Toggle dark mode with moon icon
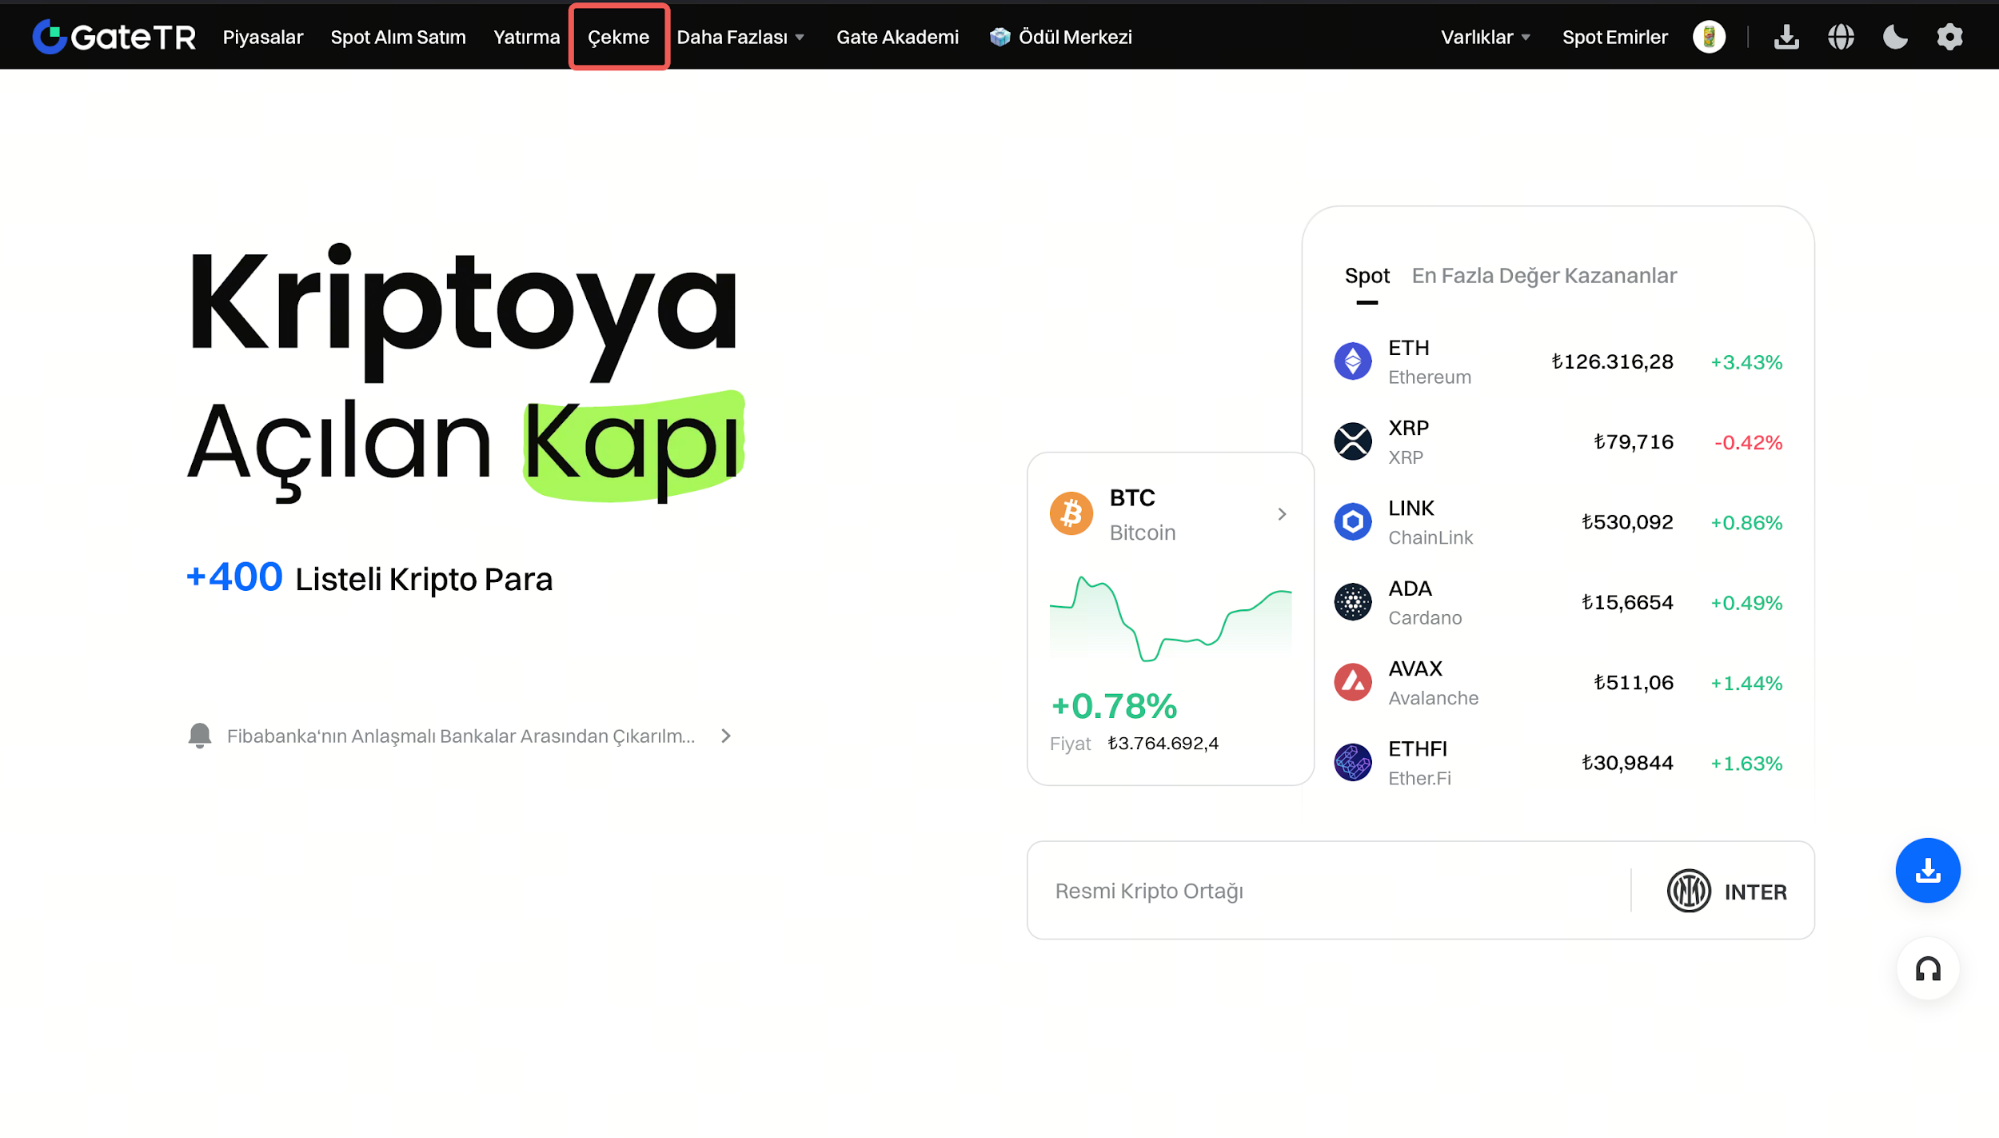 pos(1895,37)
